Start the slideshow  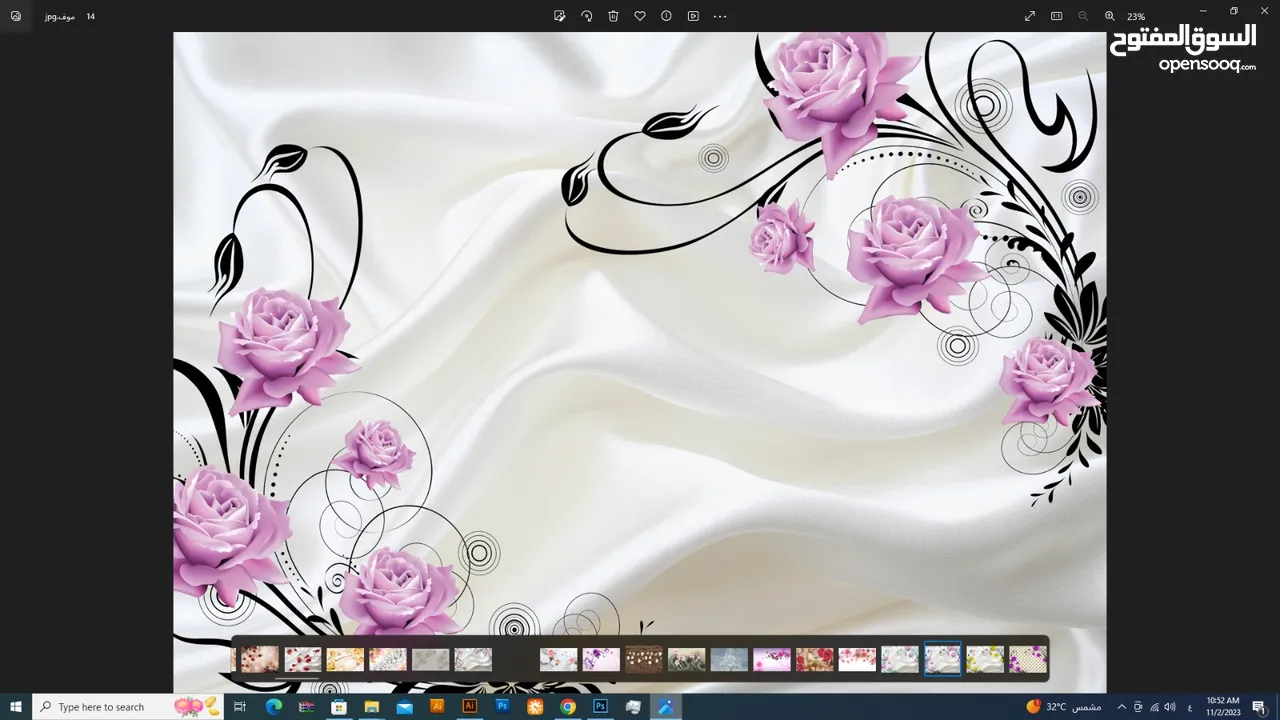pyautogui.click(x=693, y=16)
